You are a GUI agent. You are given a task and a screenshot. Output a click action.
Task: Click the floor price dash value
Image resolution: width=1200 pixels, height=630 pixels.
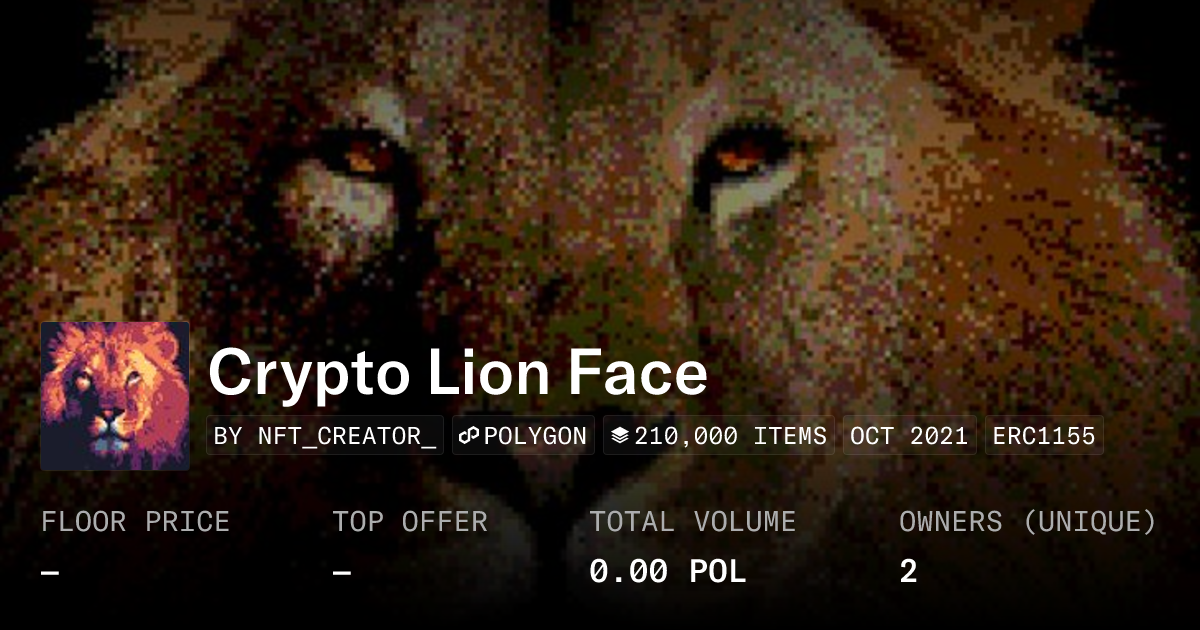[50, 573]
